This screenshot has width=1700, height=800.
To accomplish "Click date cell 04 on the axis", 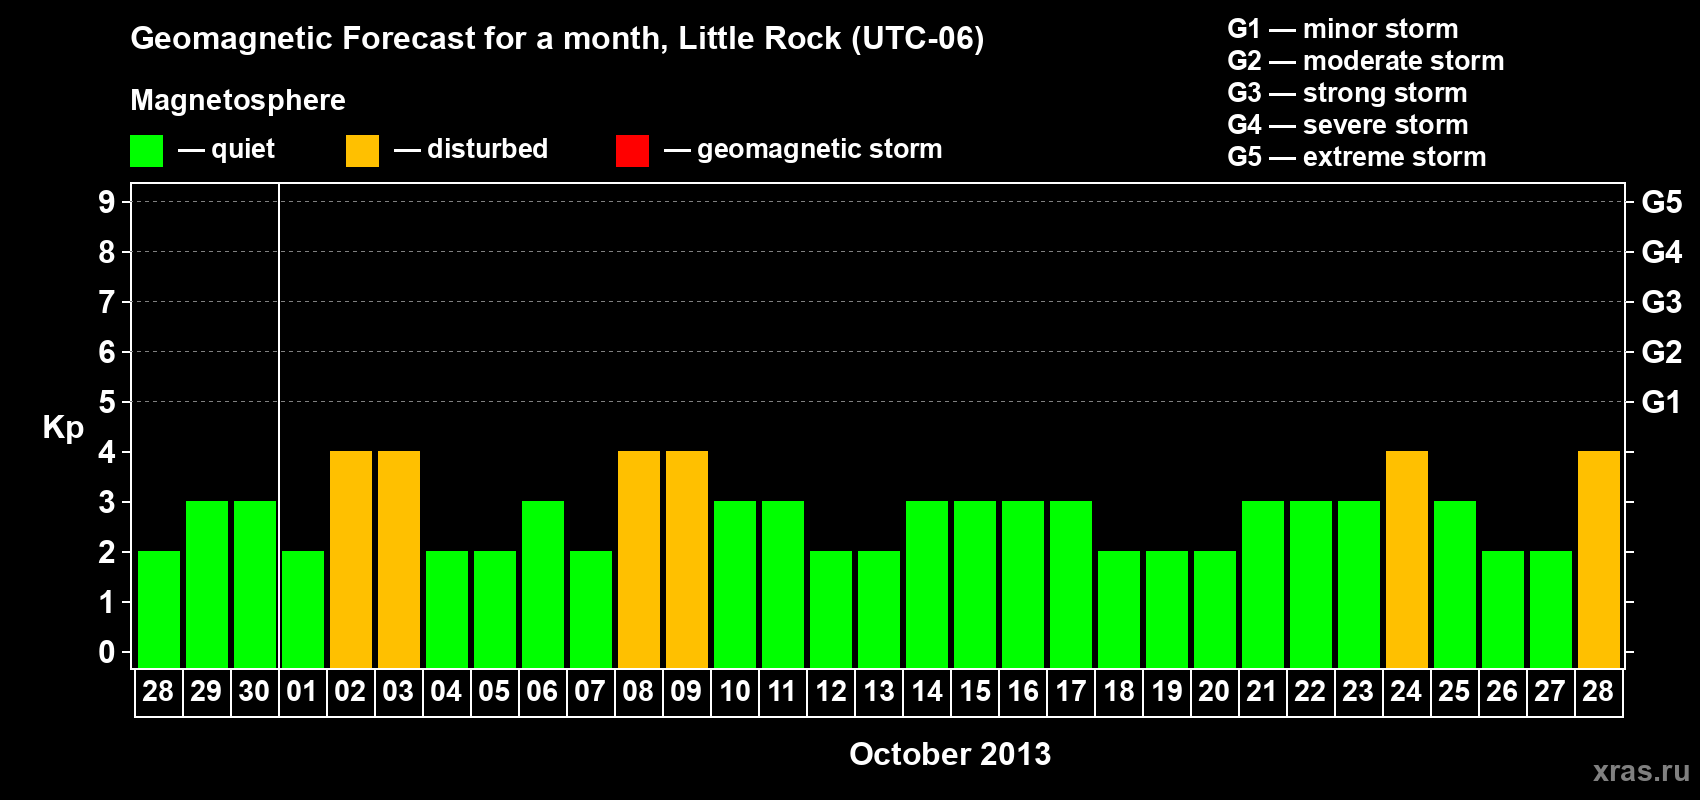I will pyautogui.click(x=446, y=692).
